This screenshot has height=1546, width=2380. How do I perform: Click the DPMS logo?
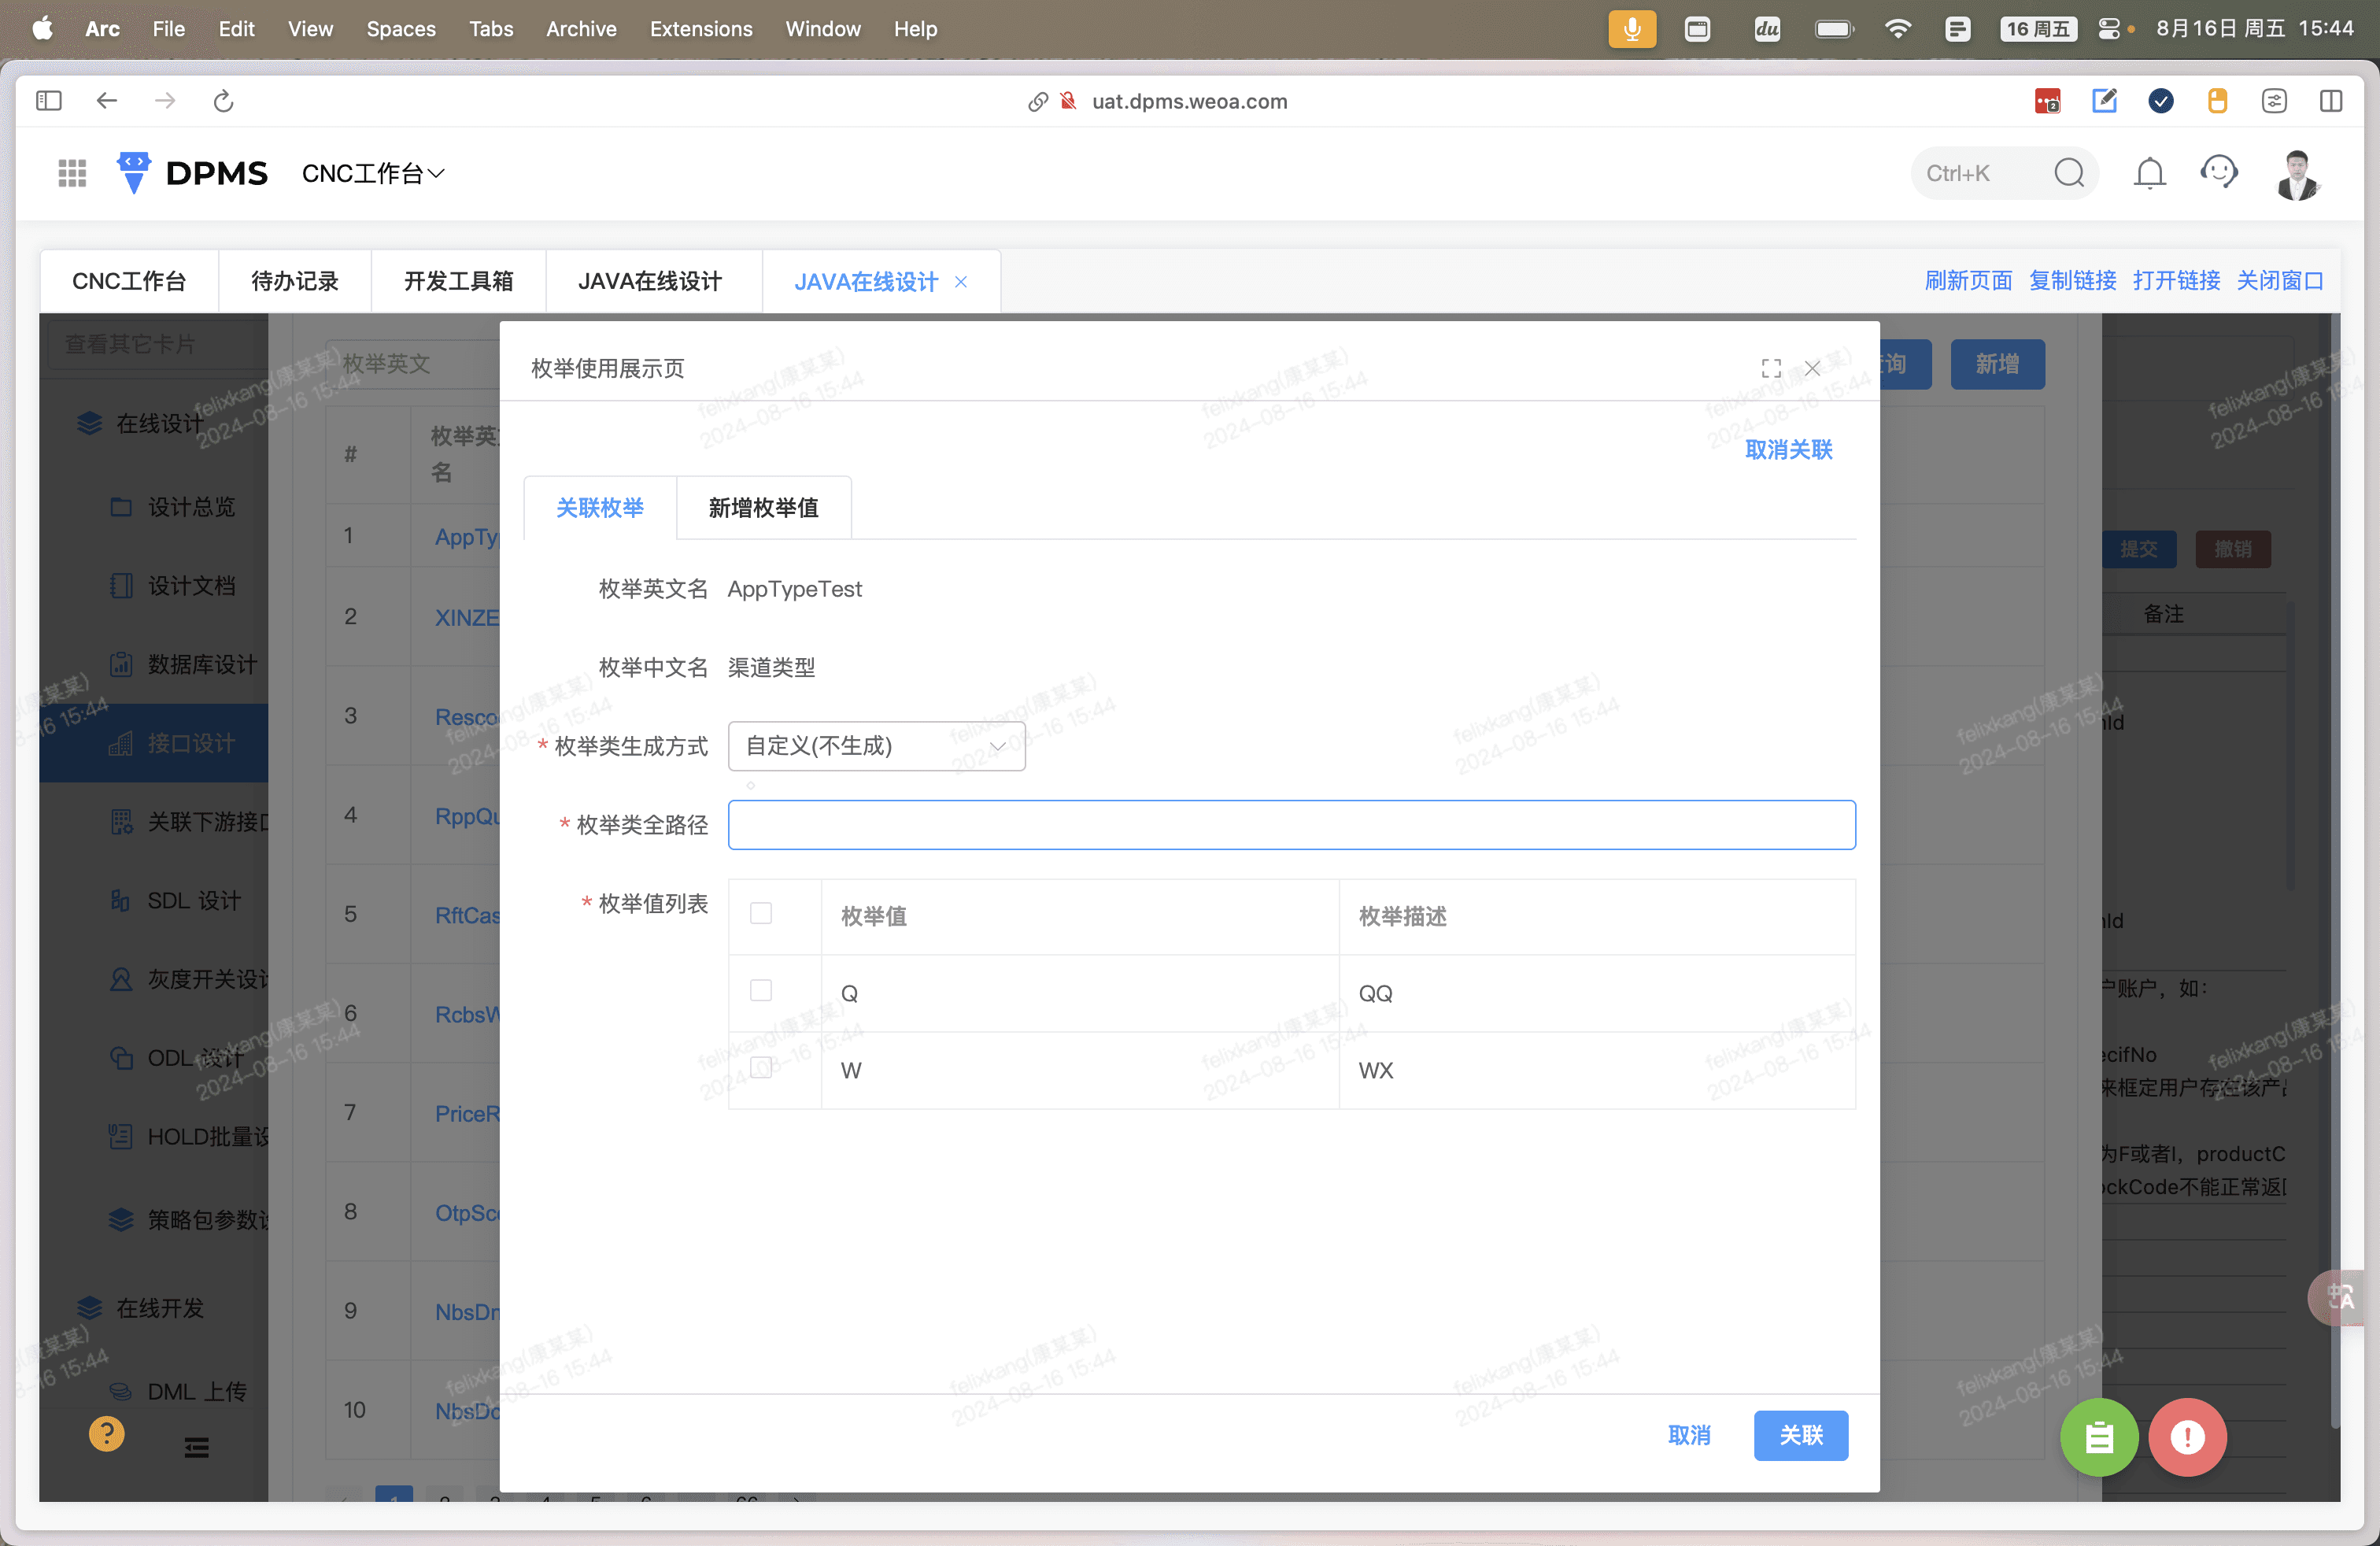[192, 173]
